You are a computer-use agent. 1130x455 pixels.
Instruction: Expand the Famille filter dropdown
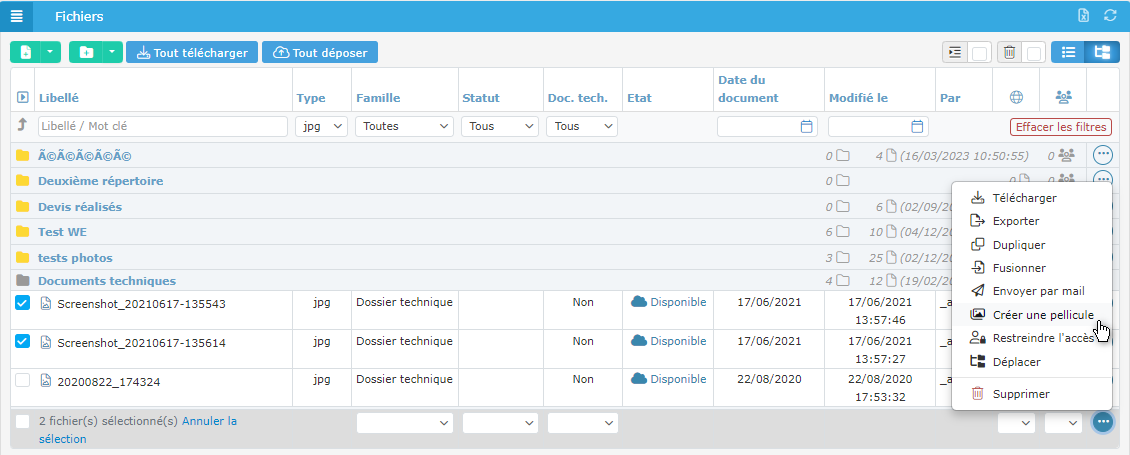pyautogui.click(x=404, y=127)
